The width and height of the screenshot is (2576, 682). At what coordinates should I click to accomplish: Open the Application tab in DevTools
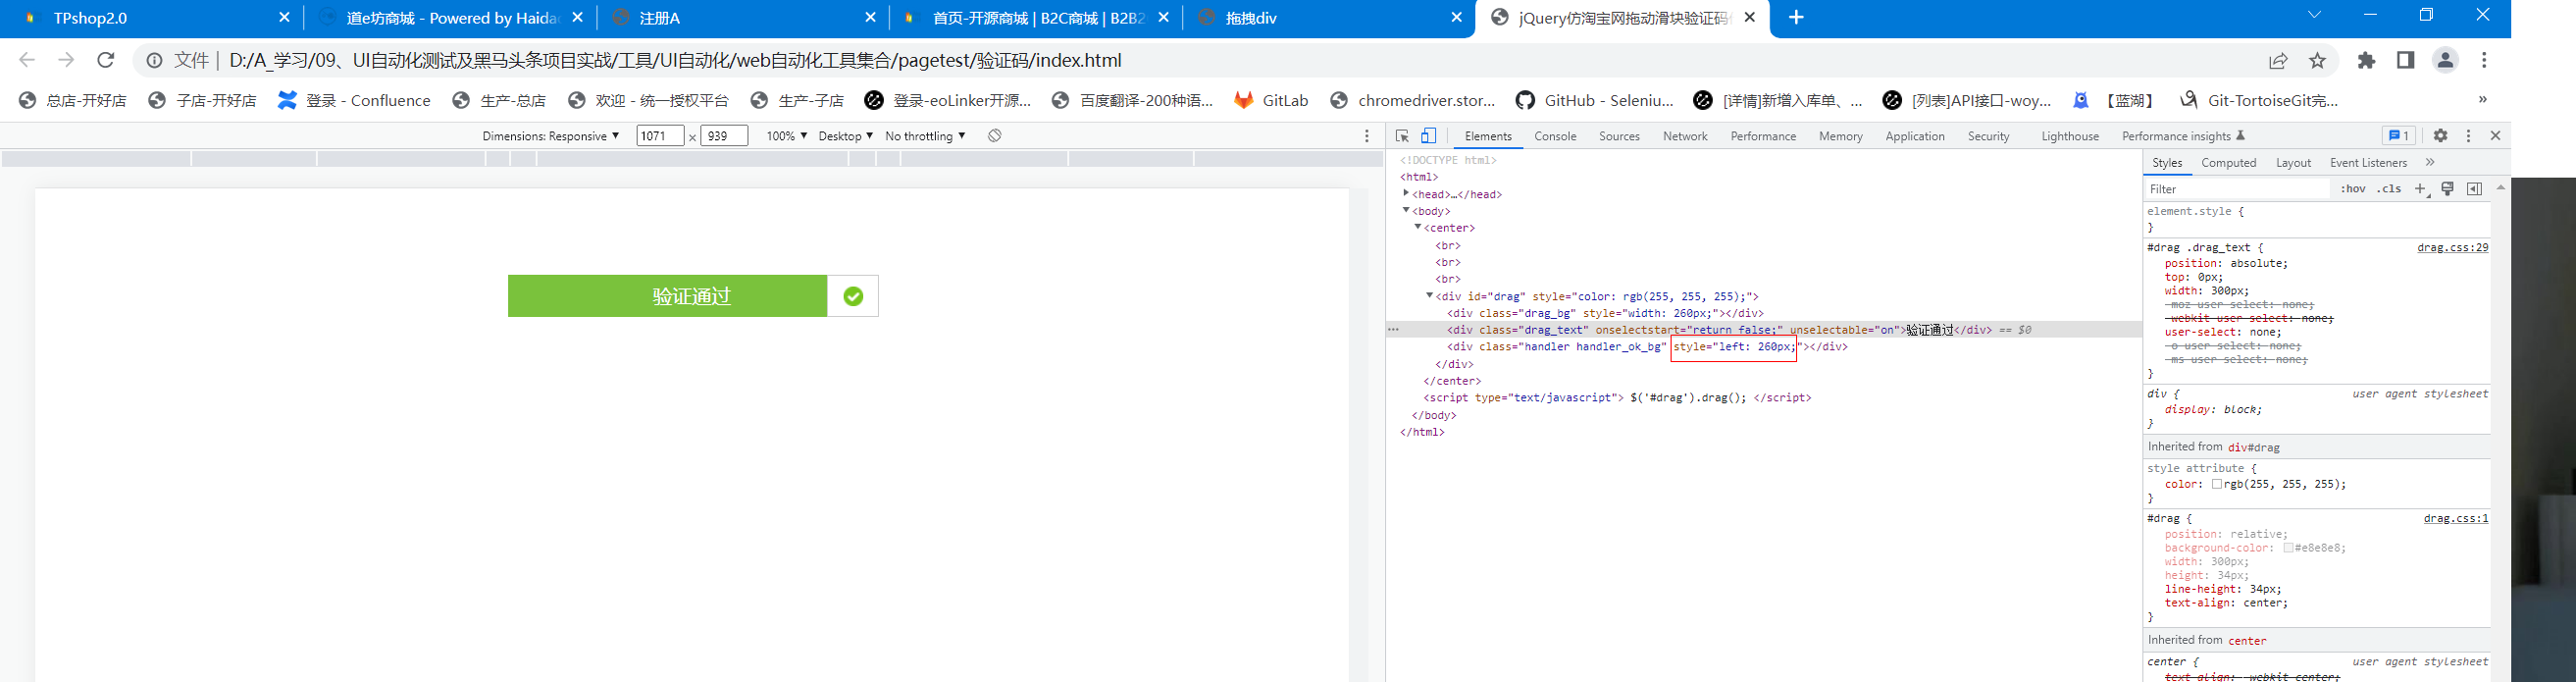(1915, 136)
